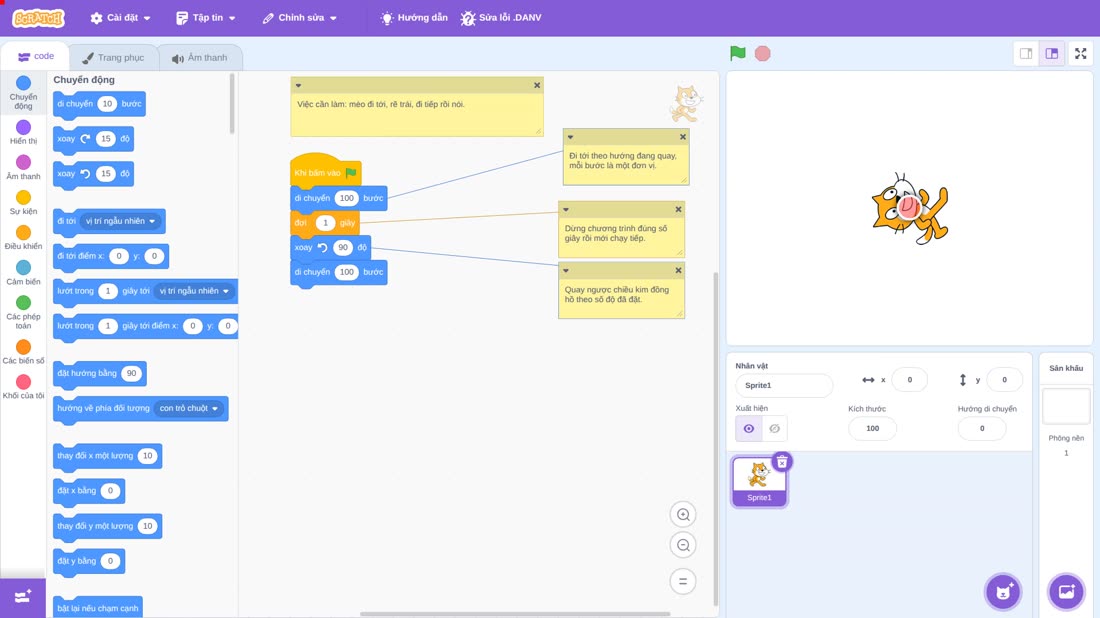This screenshot has width=1100, height=618.
Task: Zoom in the code workspace
Action: (683, 514)
